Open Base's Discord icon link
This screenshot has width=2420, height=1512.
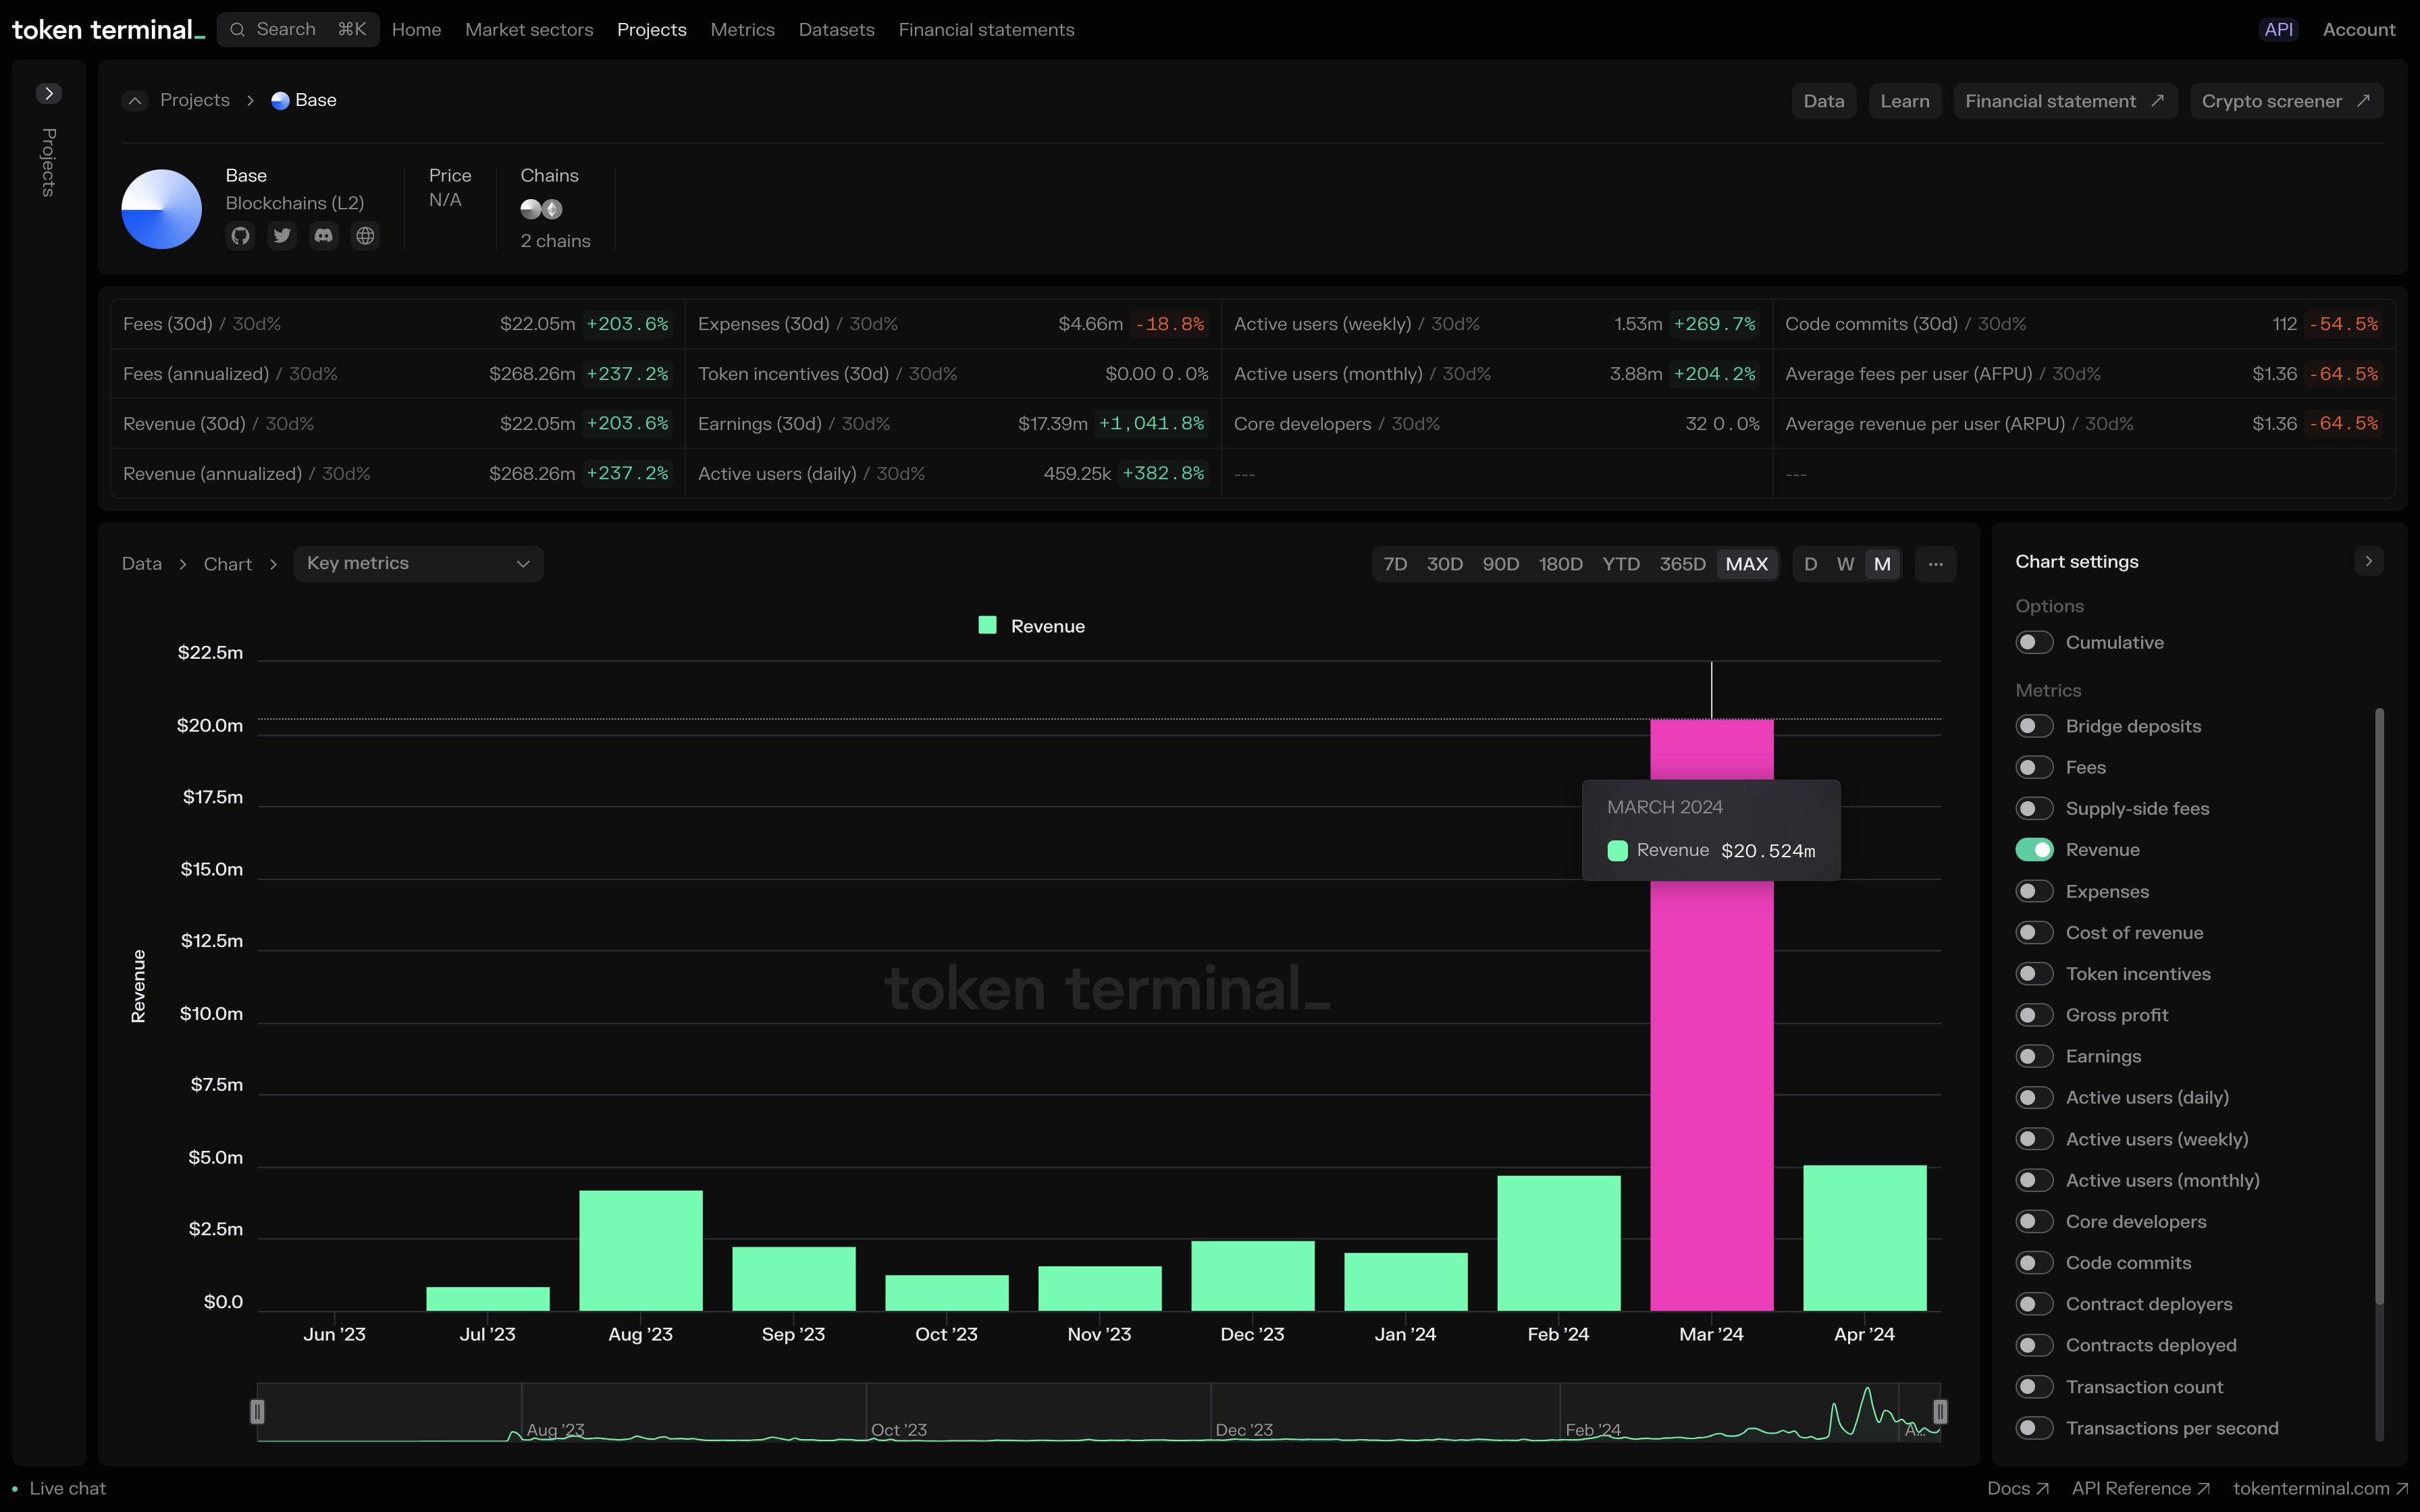[323, 236]
